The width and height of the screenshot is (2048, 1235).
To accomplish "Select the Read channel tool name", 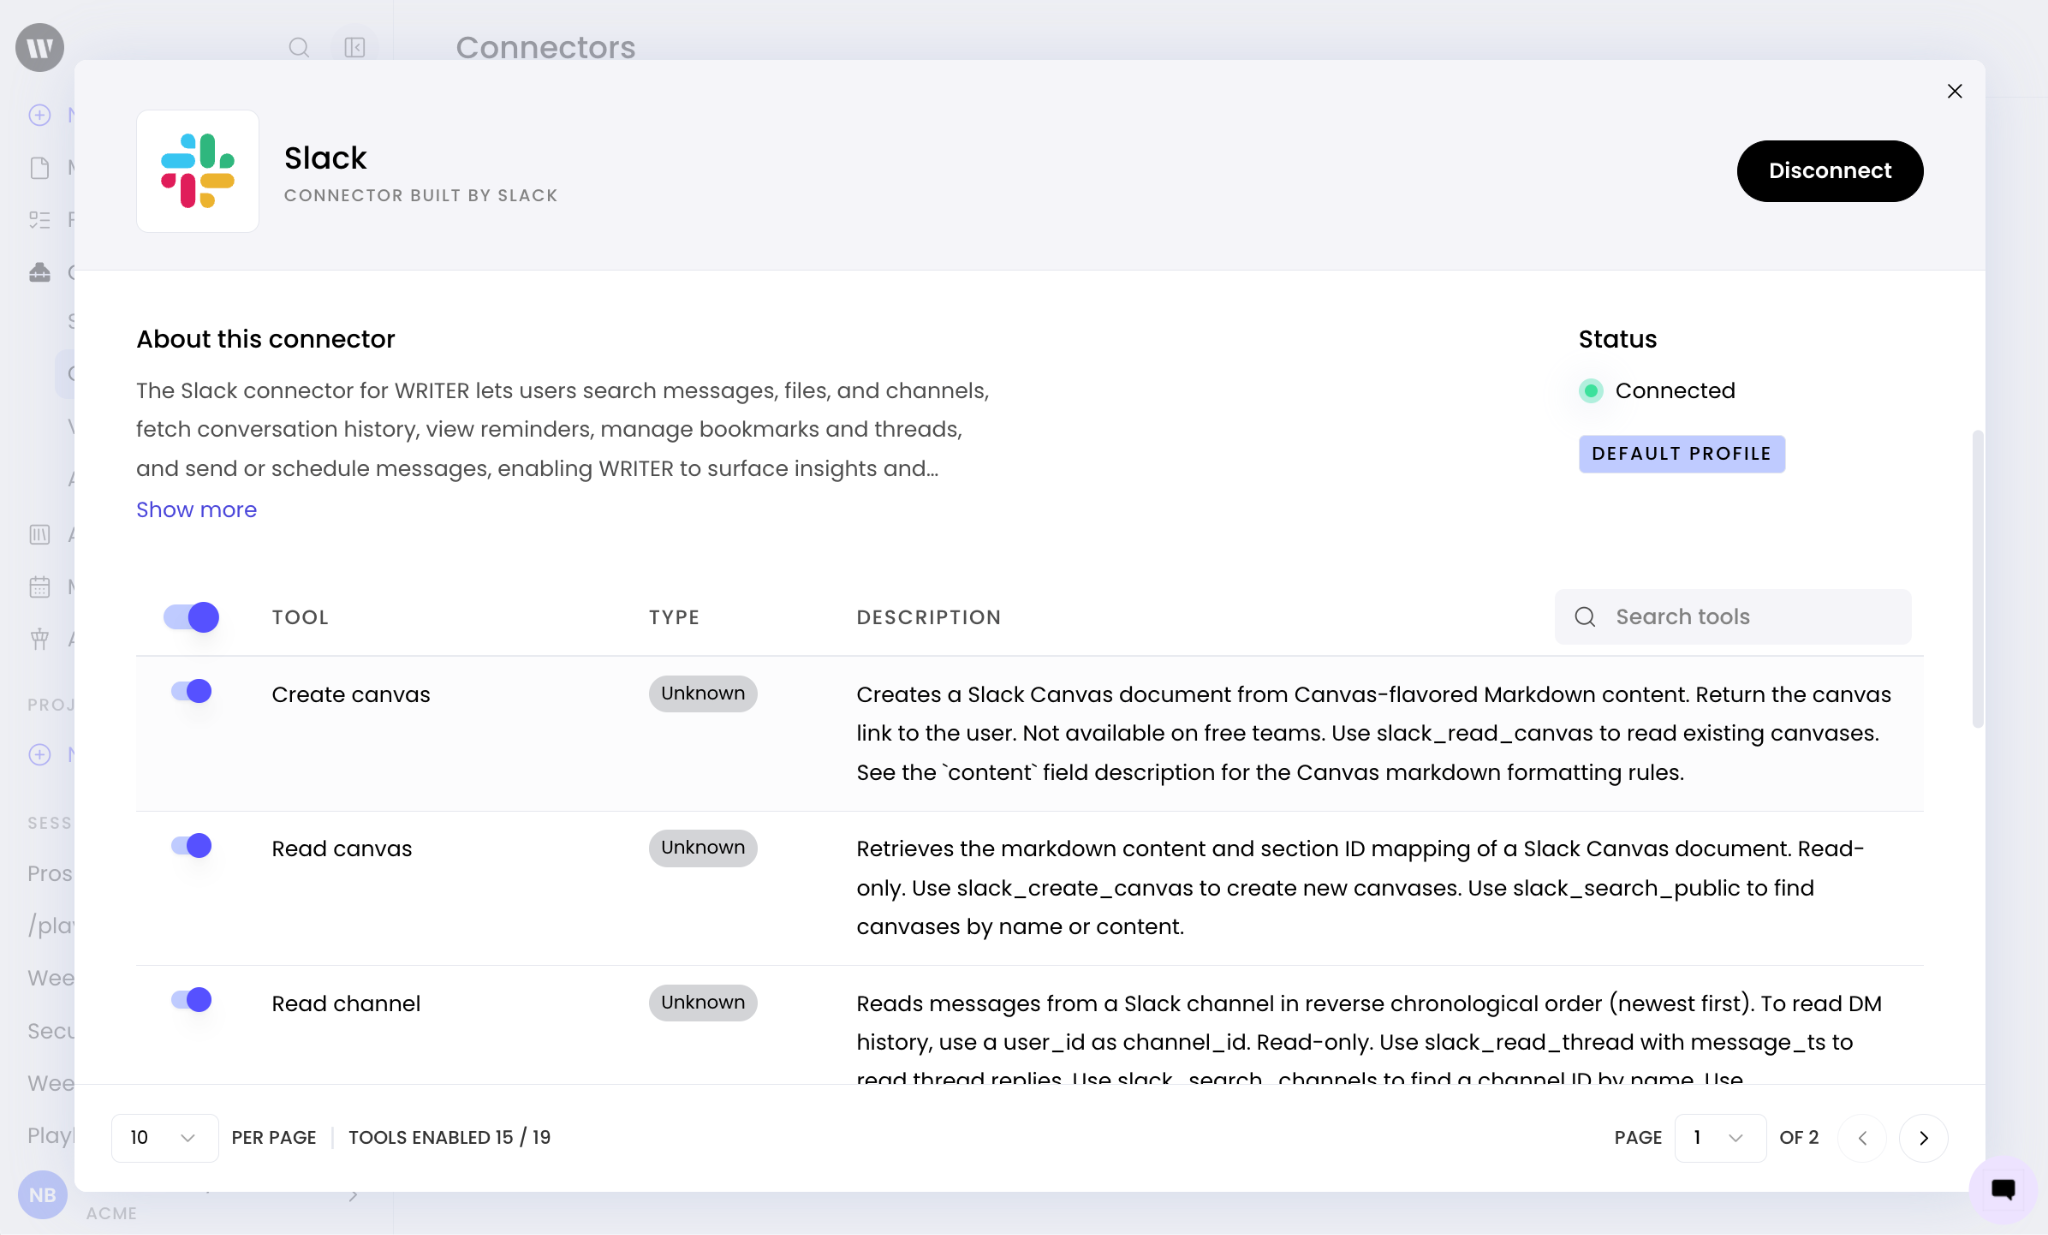I will 346,1004.
